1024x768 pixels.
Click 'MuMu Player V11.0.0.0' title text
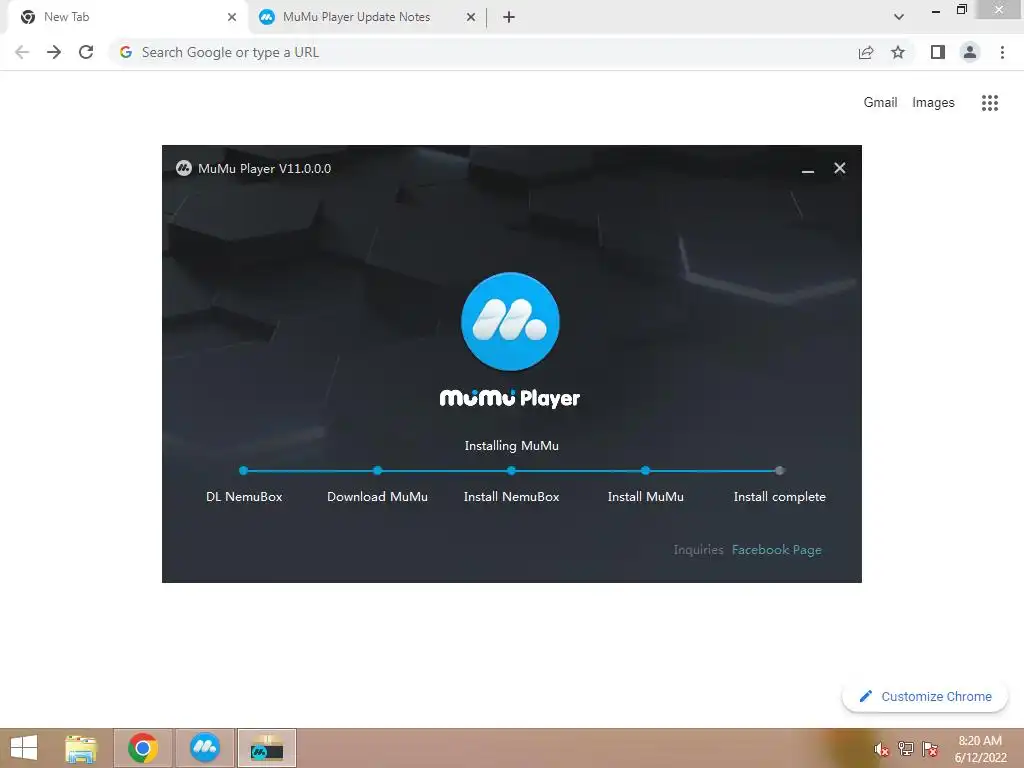264,168
